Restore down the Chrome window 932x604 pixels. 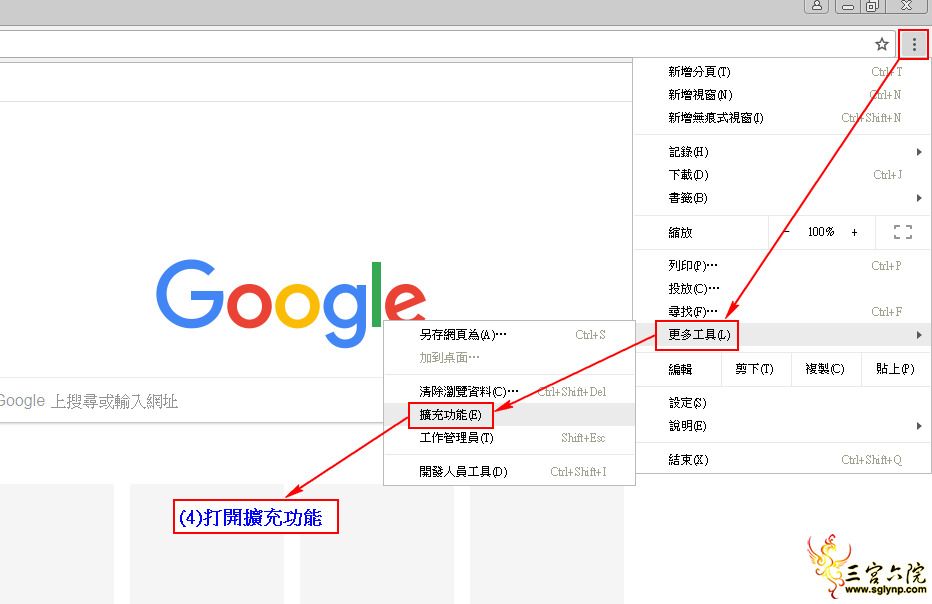coord(872,5)
